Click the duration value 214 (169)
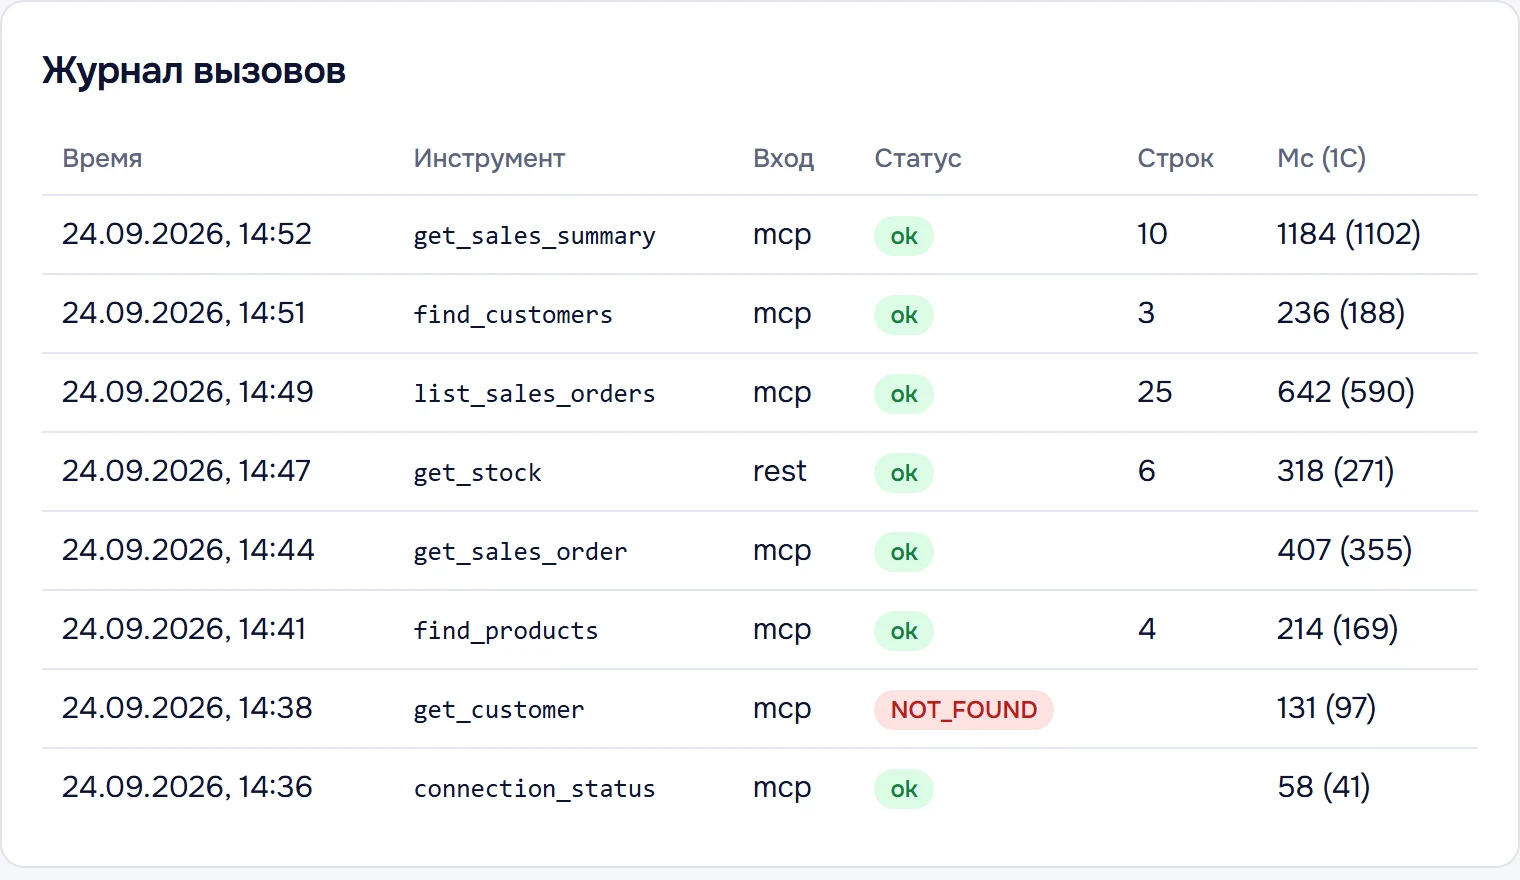The width and height of the screenshot is (1520, 880). point(1338,629)
